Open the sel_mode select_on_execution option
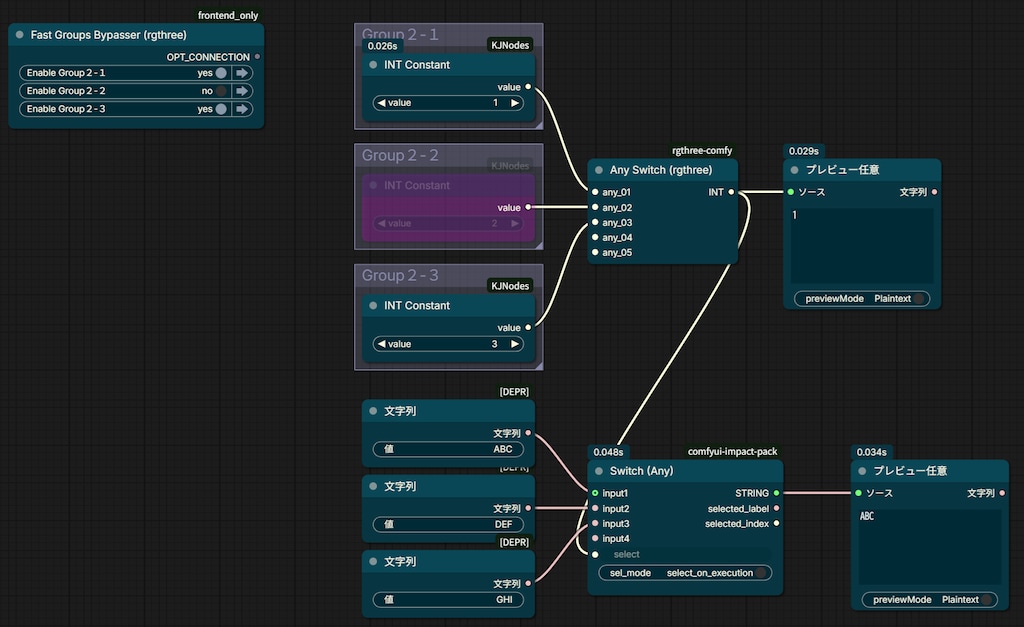 coord(685,573)
